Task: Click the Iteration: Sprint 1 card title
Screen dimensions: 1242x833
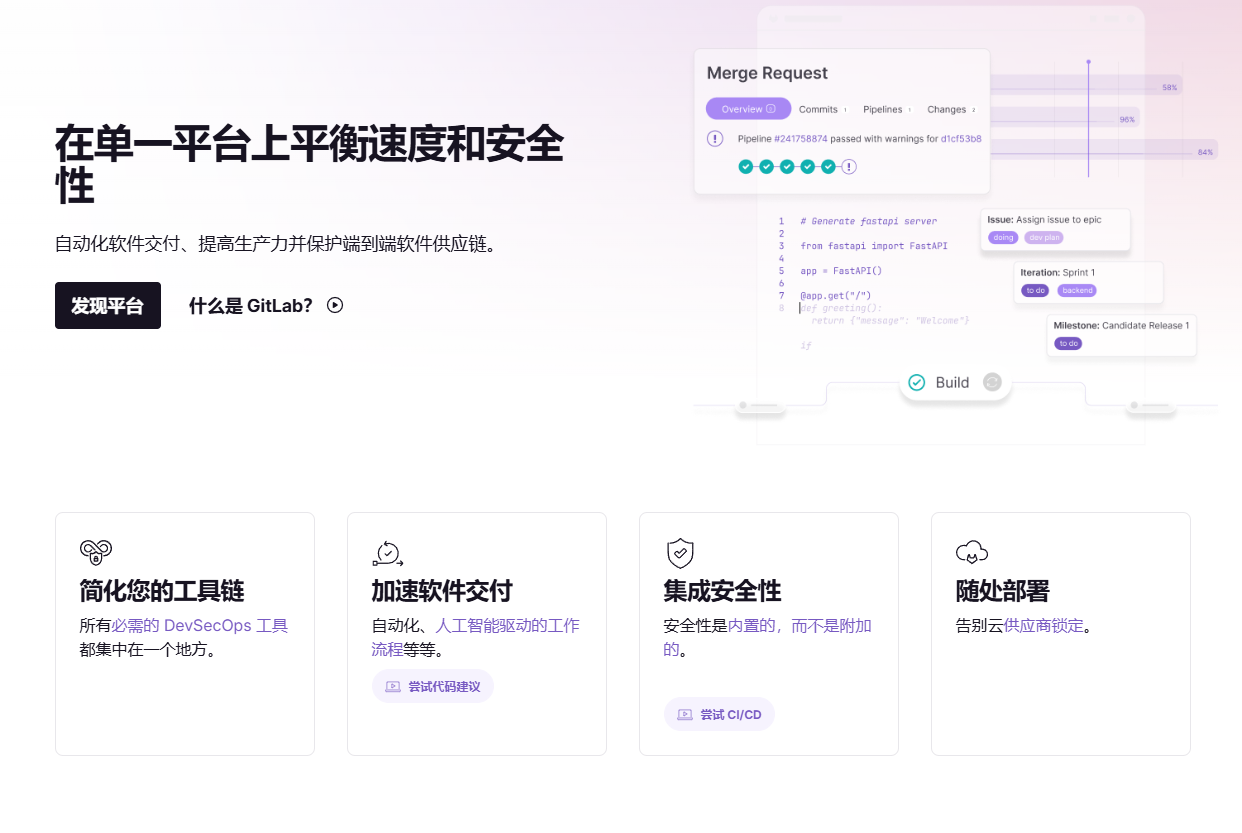Action: click(x=1057, y=272)
